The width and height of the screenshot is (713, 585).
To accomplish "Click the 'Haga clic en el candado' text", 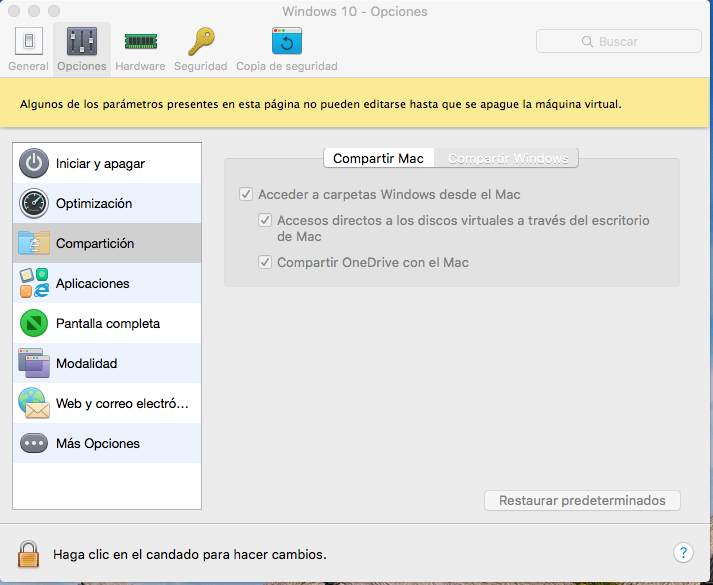I will point(190,554).
